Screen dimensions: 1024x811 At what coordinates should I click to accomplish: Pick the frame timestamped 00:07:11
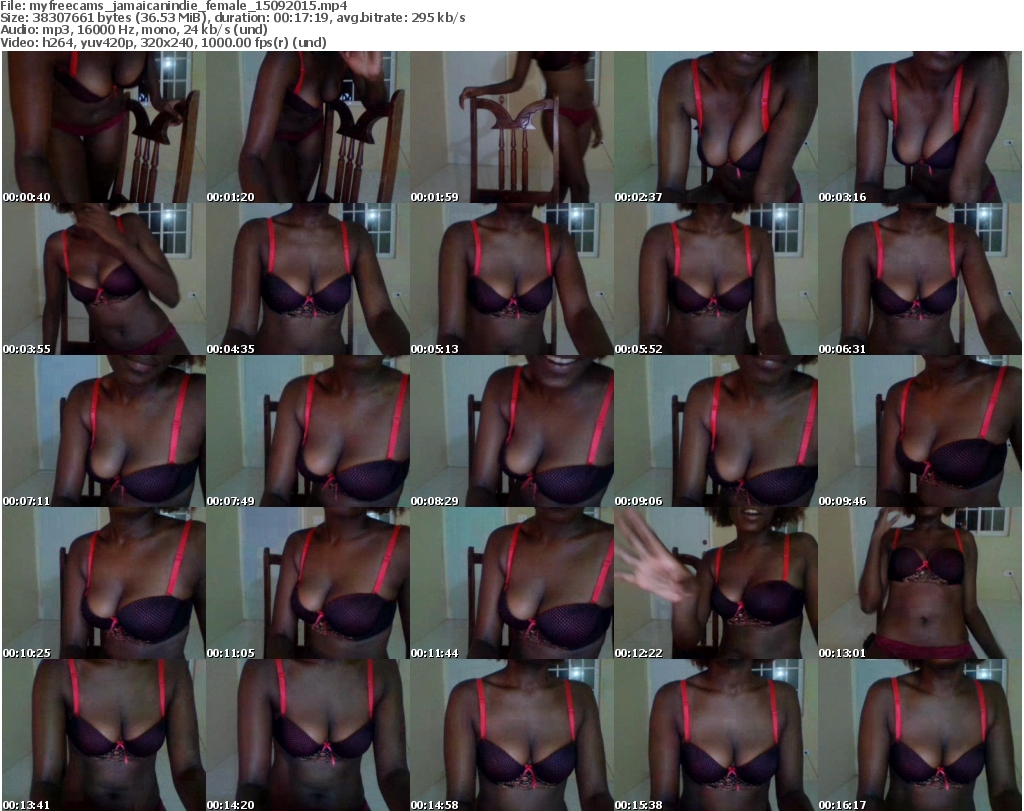point(104,432)
